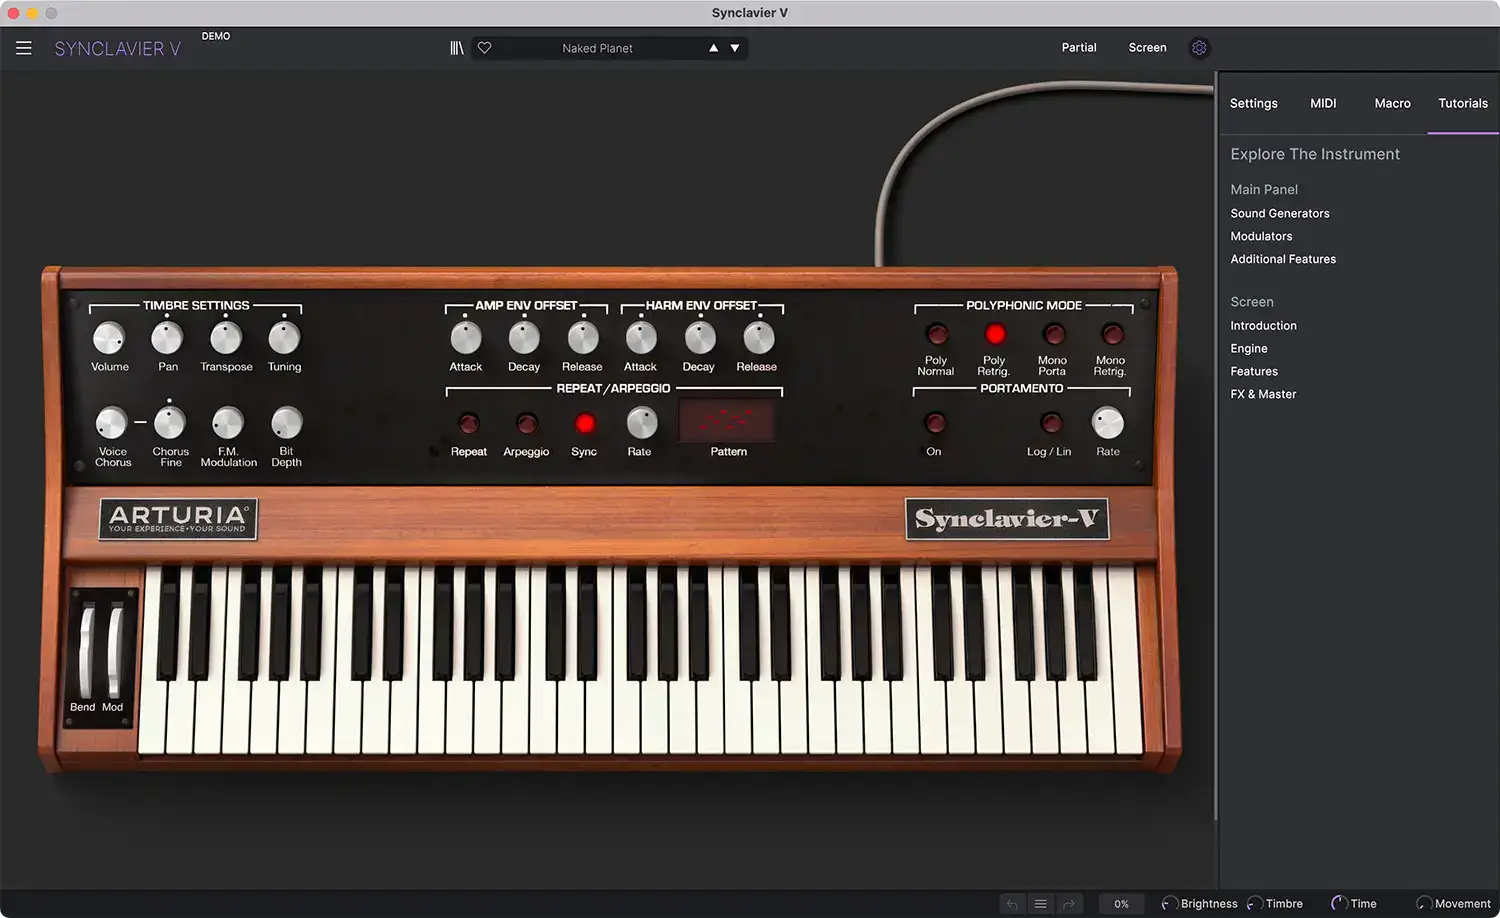Mark Naked Planet preset as favorite
Screen dimensions: 1500x918
484,47
